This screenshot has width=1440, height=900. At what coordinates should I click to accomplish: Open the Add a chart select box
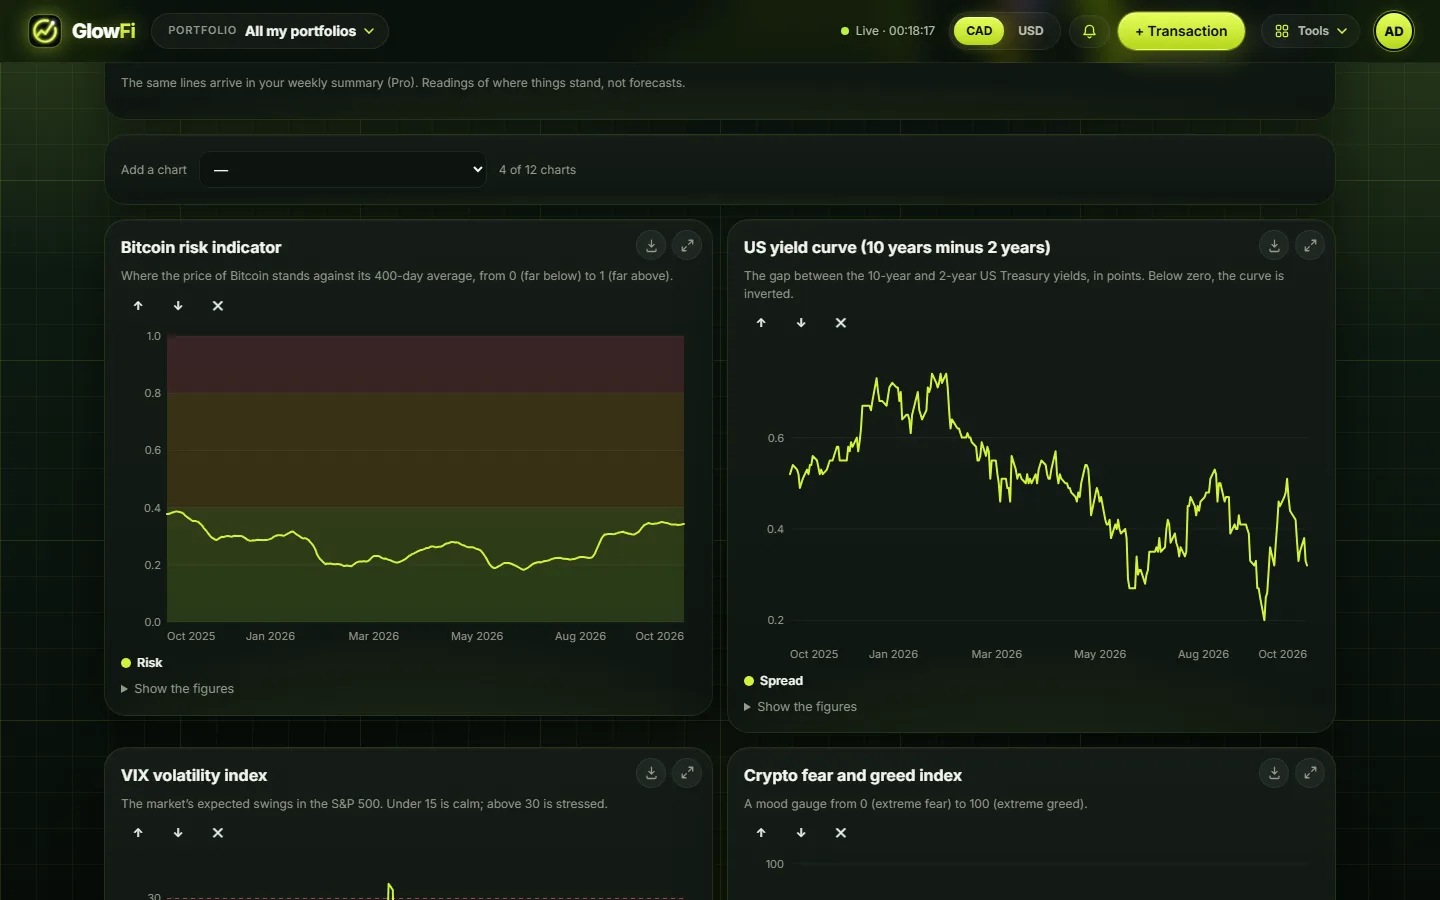coord(343,170)
